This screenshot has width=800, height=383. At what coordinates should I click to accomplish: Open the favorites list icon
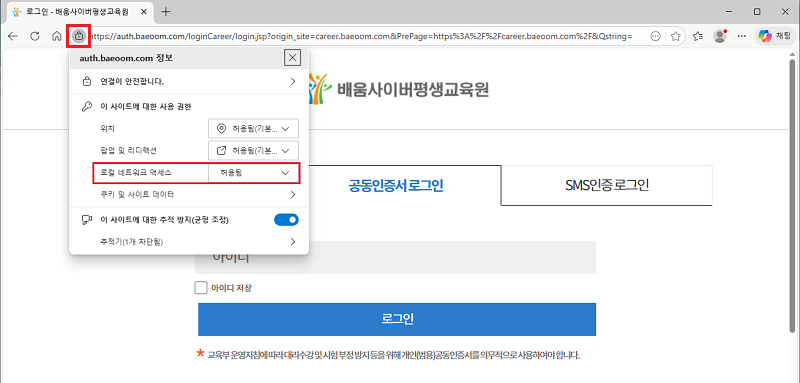(698, 36)
